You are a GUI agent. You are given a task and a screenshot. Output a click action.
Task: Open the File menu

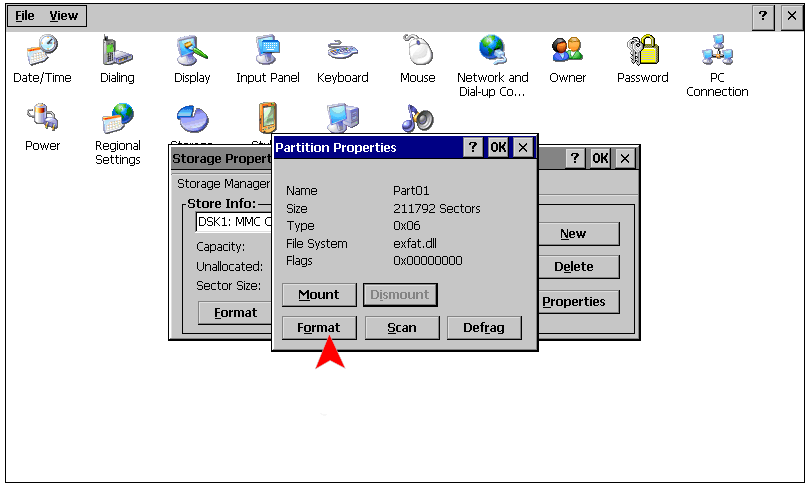[25, 16]
